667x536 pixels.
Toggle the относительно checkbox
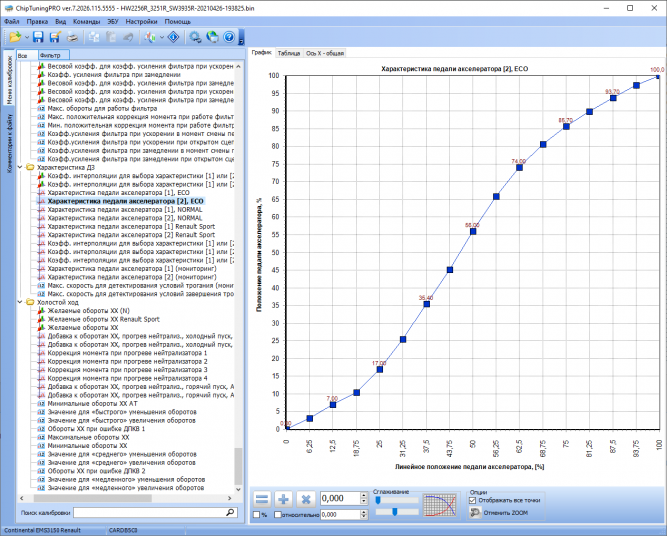(x=278, y=515)
